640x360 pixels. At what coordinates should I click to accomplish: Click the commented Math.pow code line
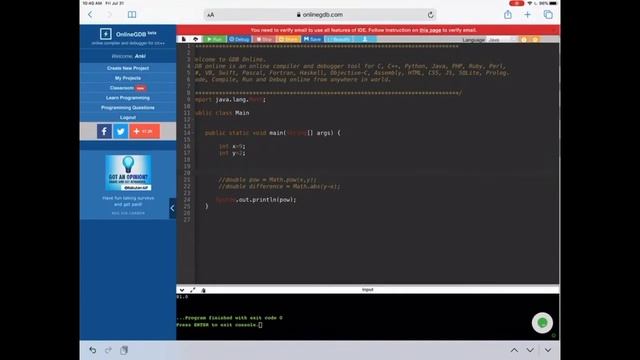coord(267,180)
